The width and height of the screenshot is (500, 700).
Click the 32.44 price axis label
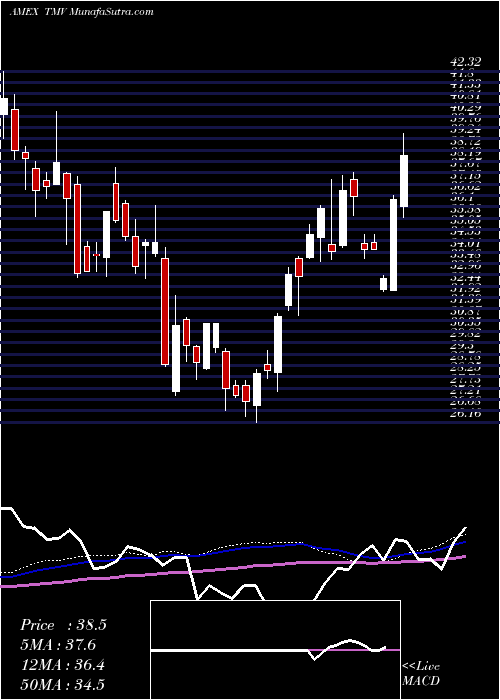(465, 278)
